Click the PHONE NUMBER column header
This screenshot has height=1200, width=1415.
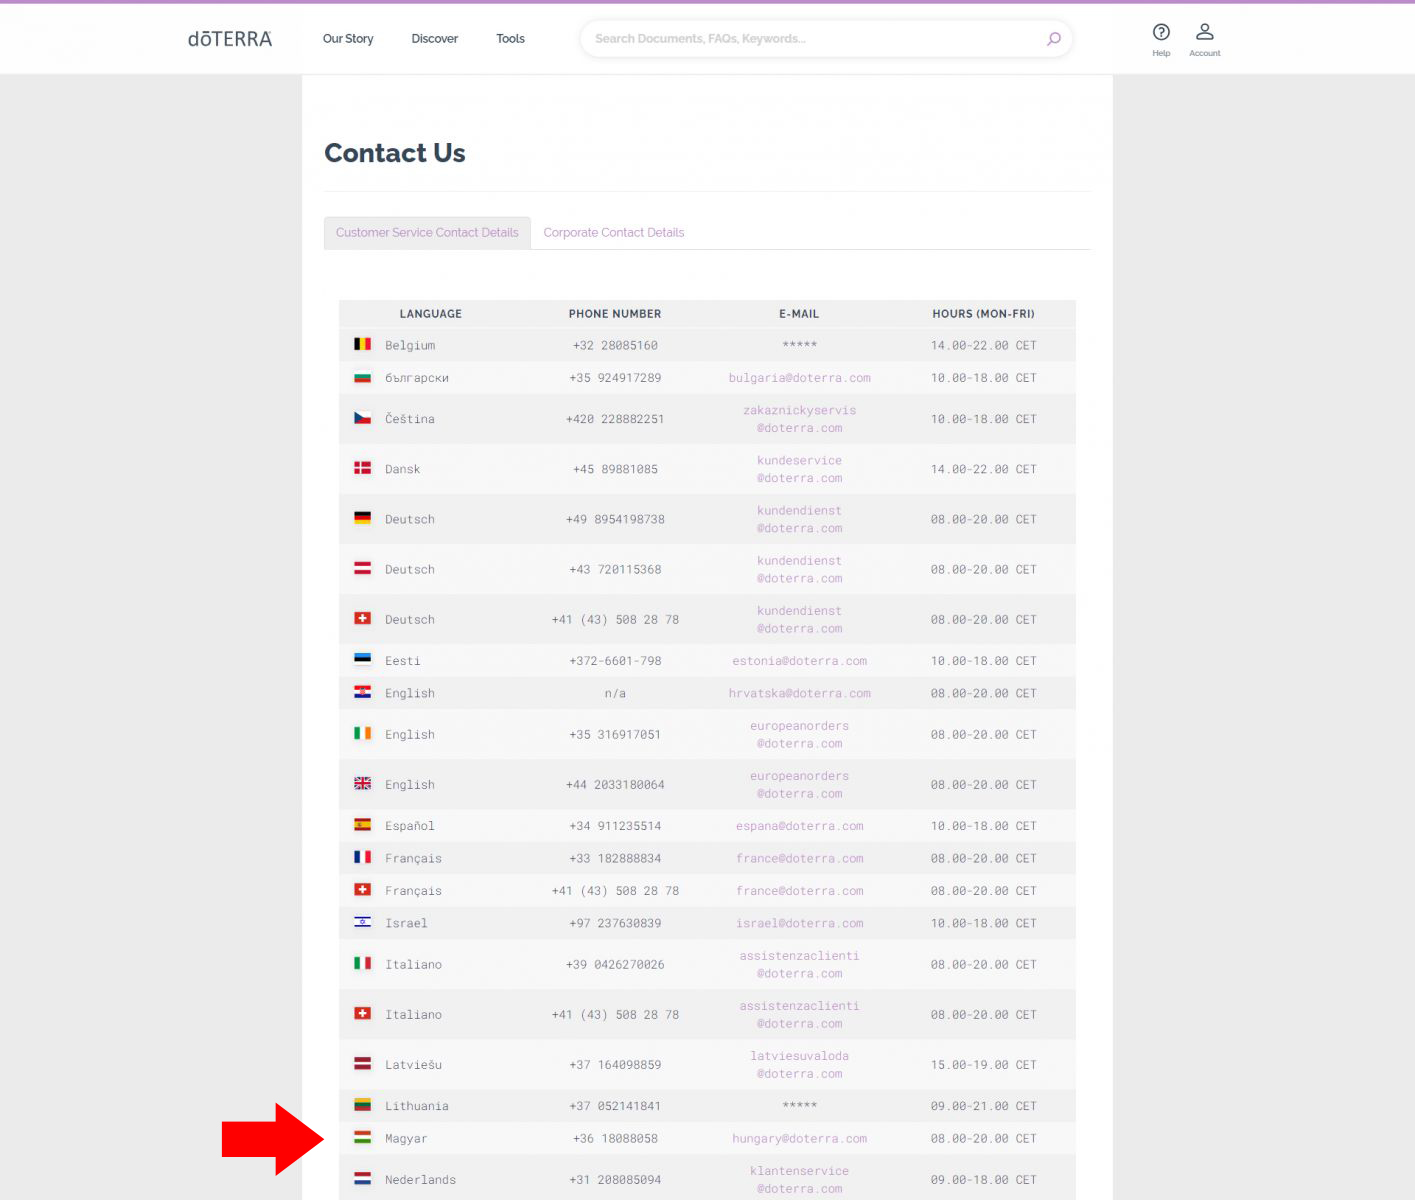[x=615, y=314]
